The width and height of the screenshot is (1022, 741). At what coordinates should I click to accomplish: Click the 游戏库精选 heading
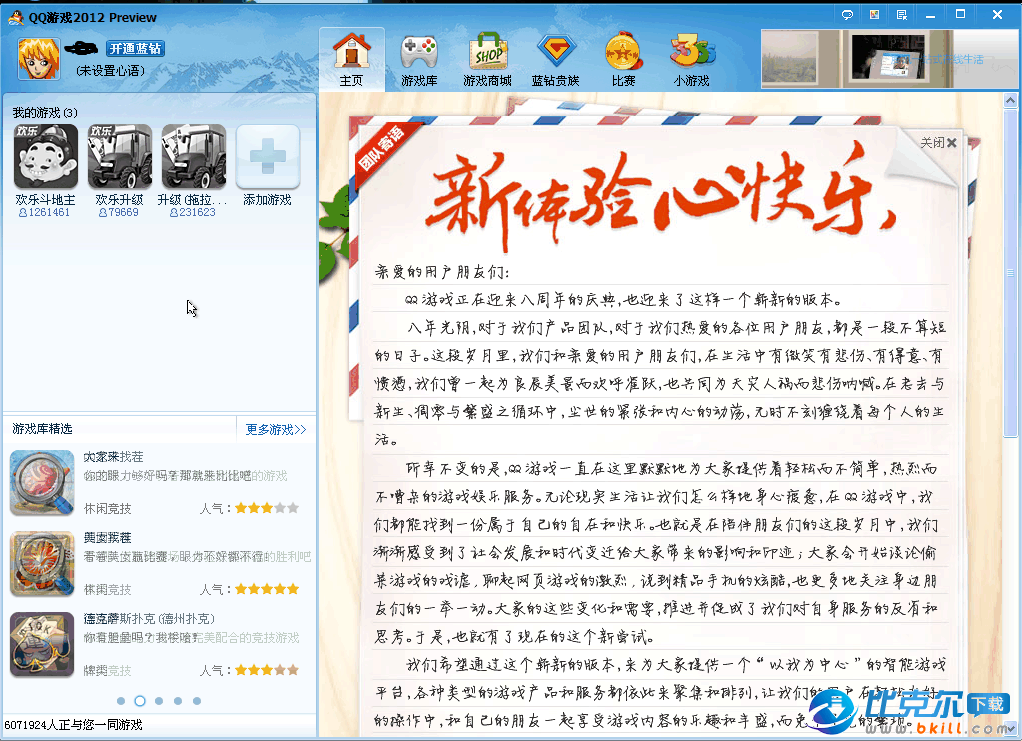point(42,429)
